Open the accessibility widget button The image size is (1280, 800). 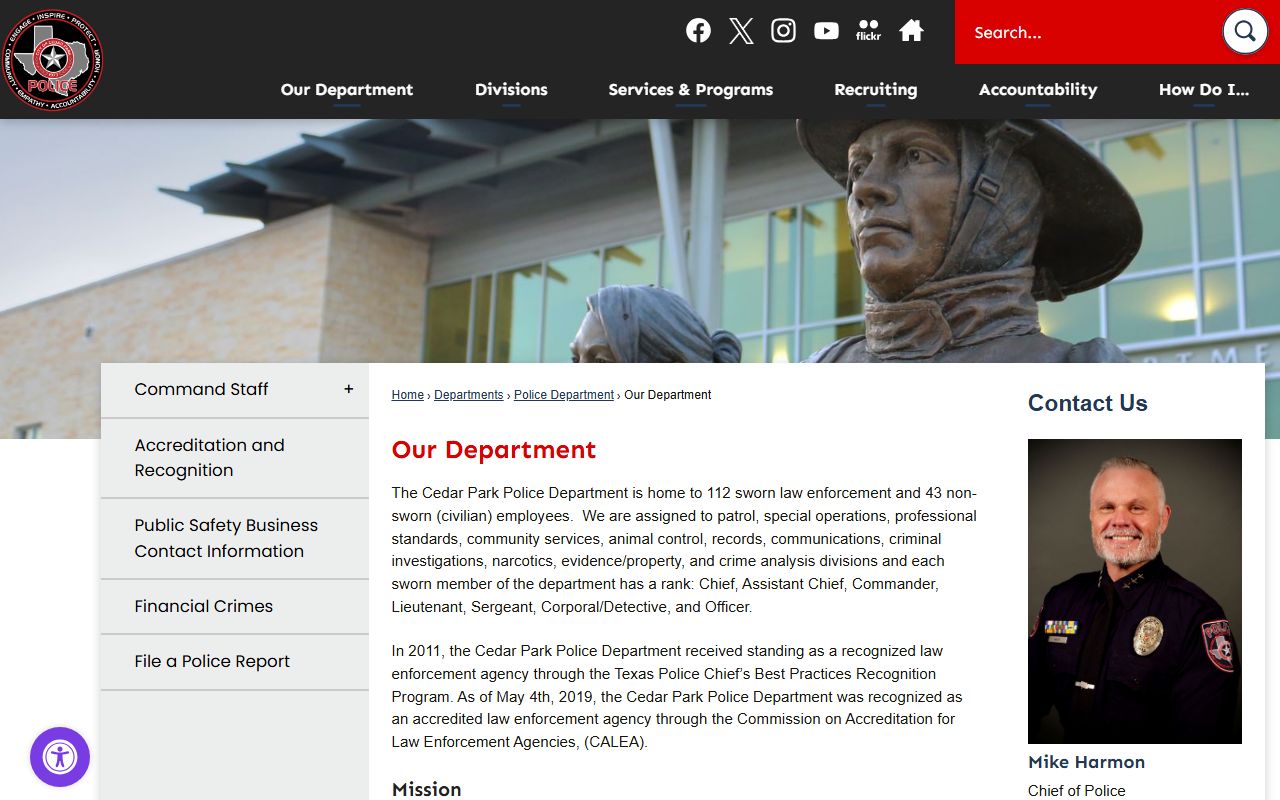60,757
